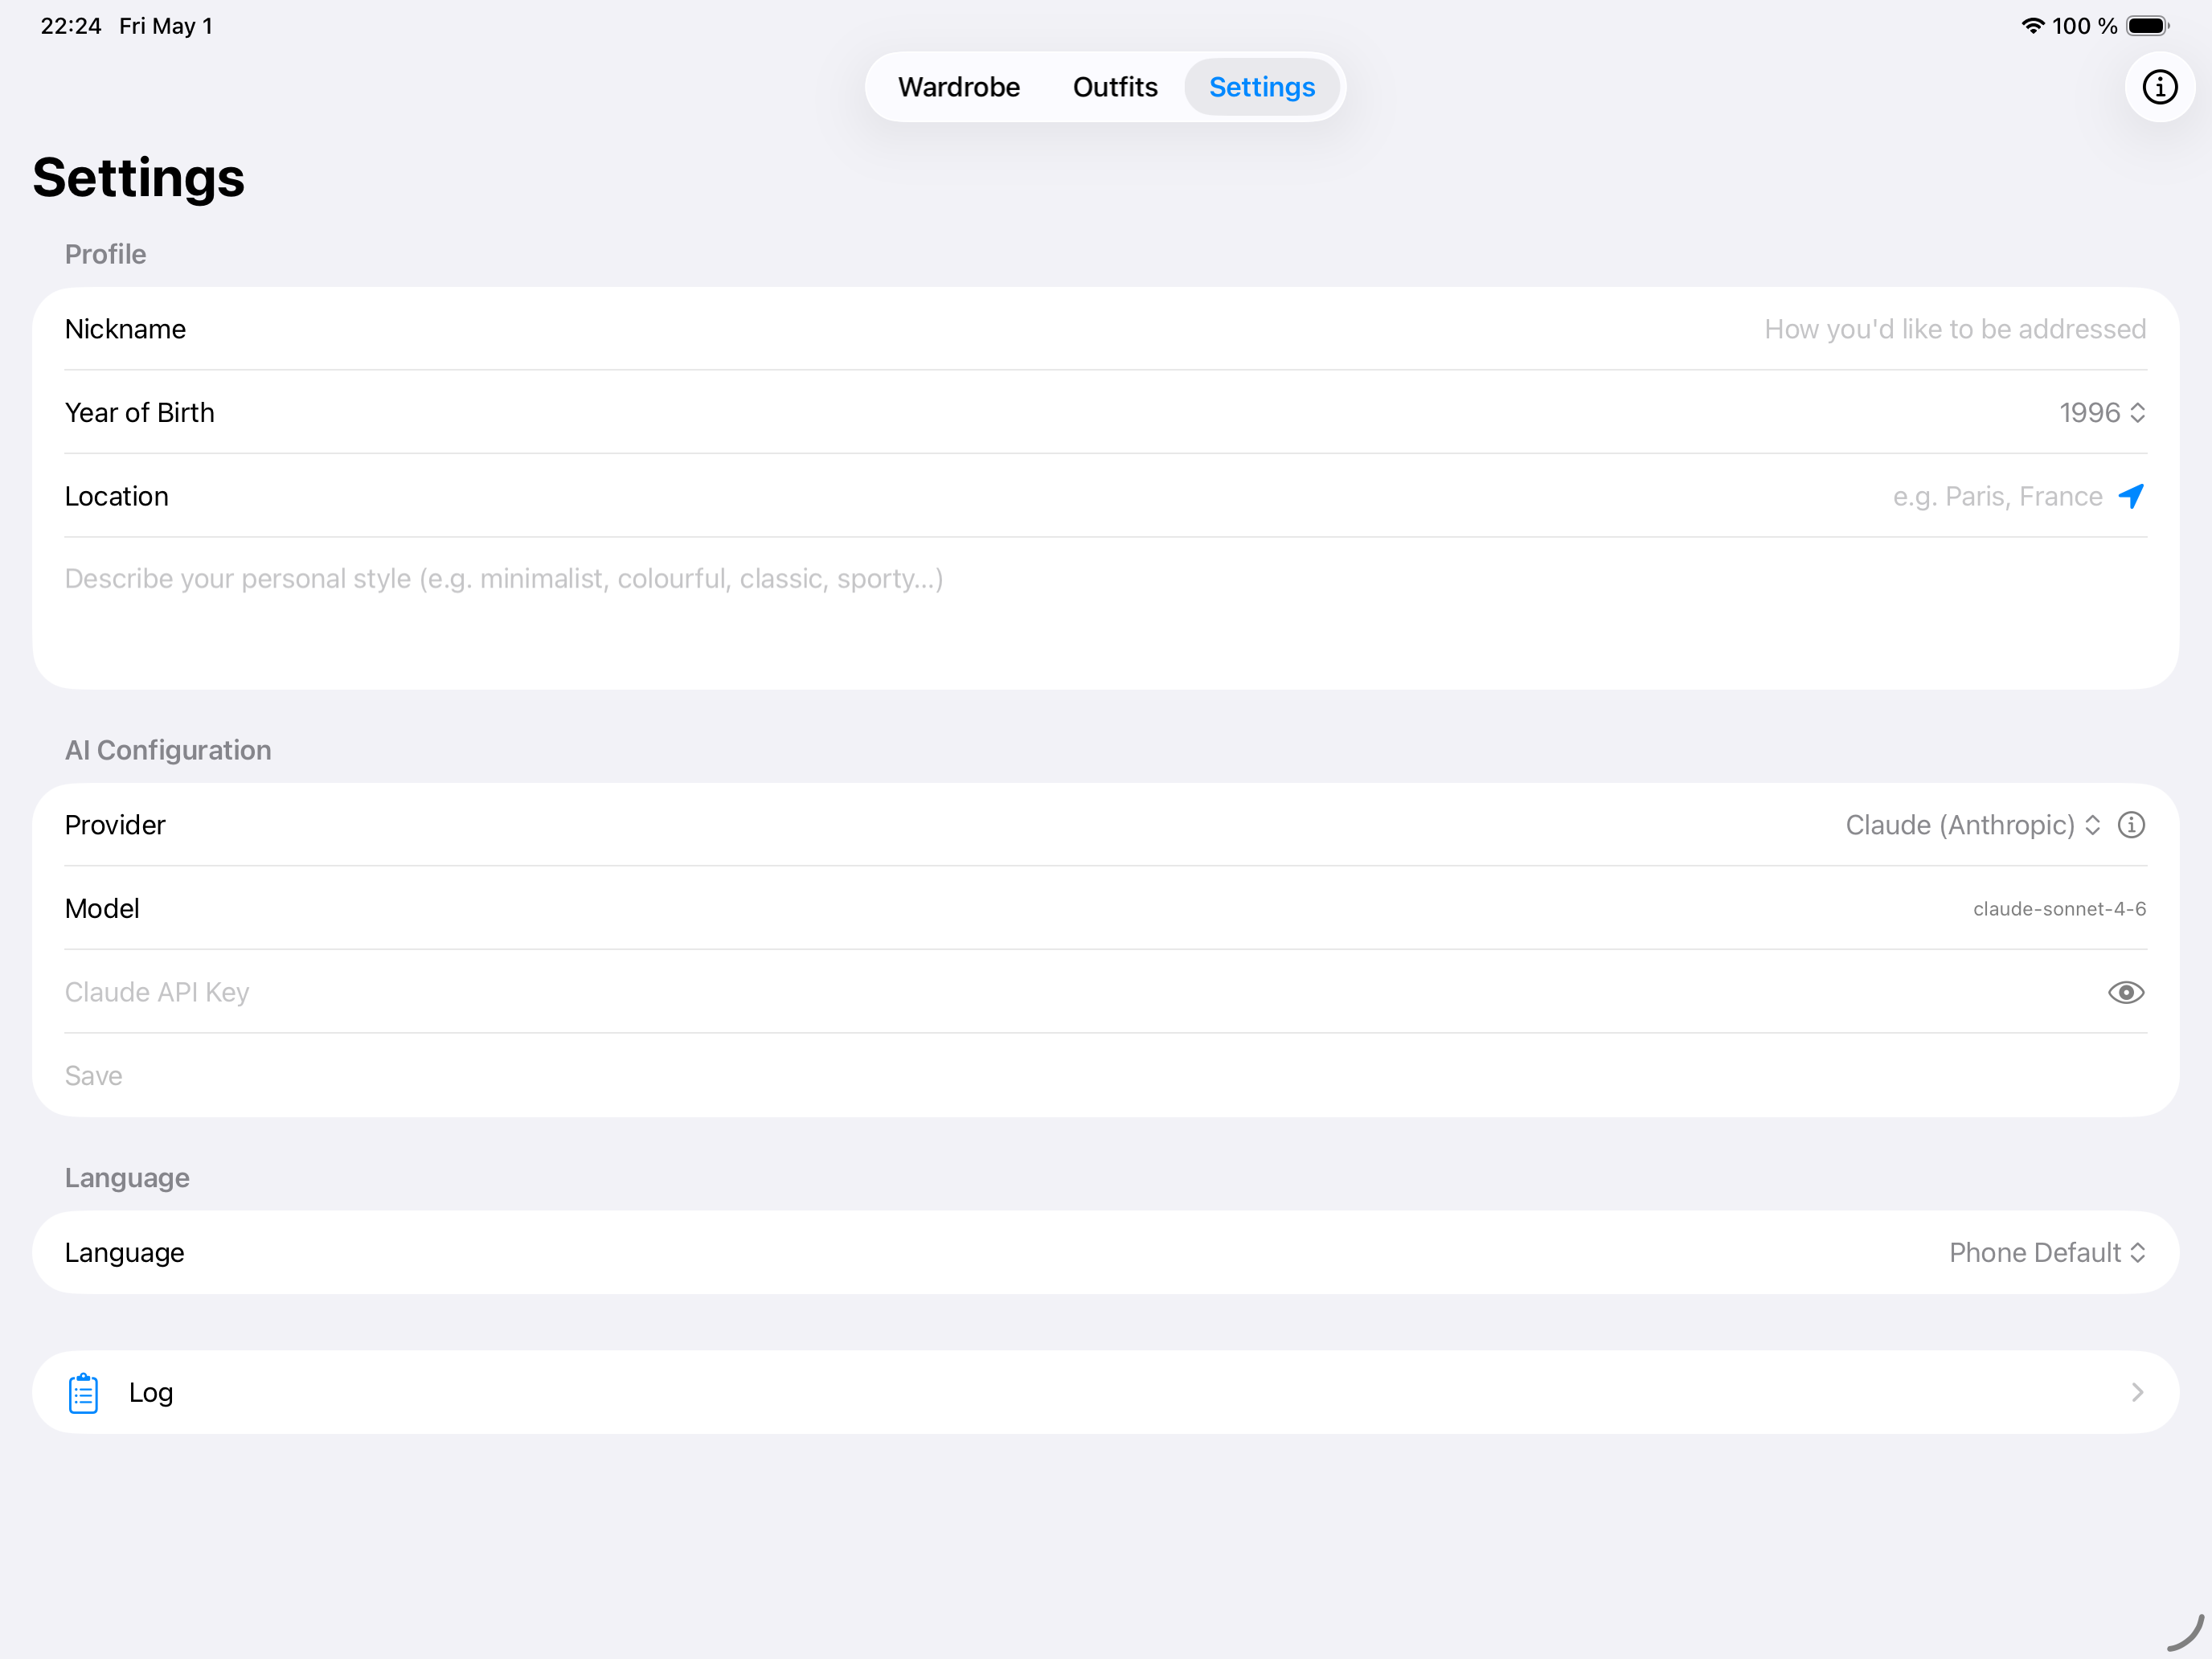Click the Settings page title
The width and height of the screenshot is (2212, 1659).
point(138,177)
